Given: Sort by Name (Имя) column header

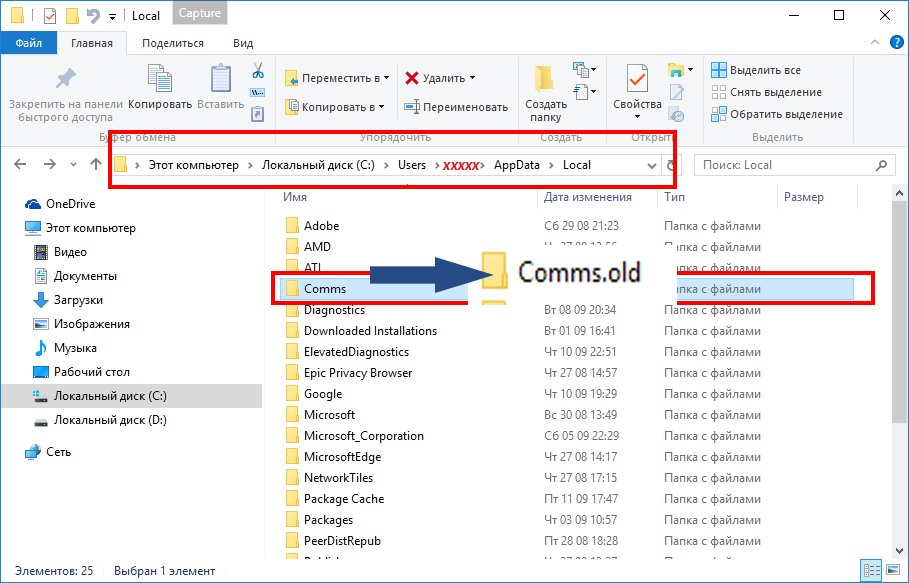Looking at the screenshot, I should pyautogui.click(x=295, y=198).
